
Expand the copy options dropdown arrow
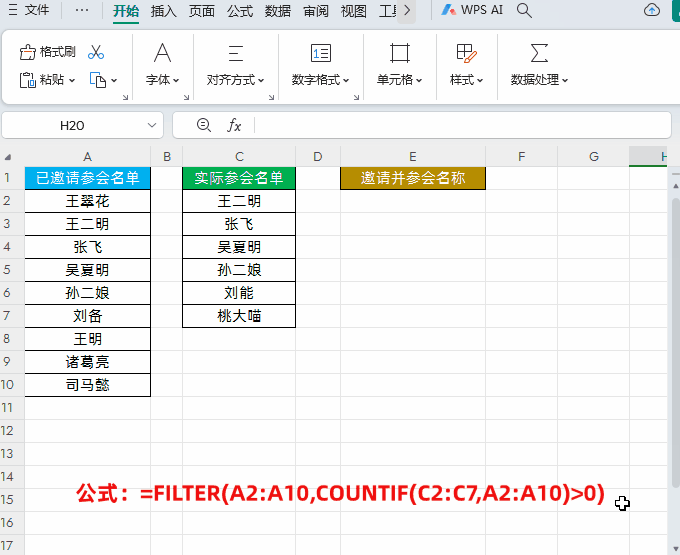[x=114, y=80]
